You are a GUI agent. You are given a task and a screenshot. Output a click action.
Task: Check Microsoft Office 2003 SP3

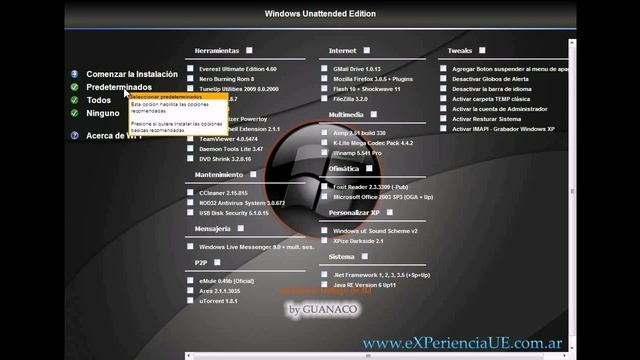click(x=324, y=196)
